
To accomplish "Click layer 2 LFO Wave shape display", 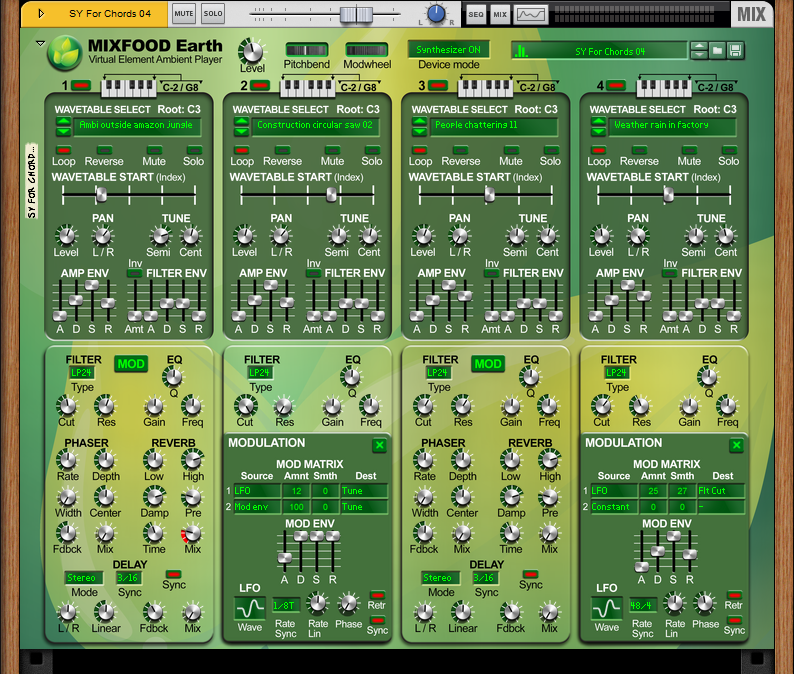I will coord(250,608).
